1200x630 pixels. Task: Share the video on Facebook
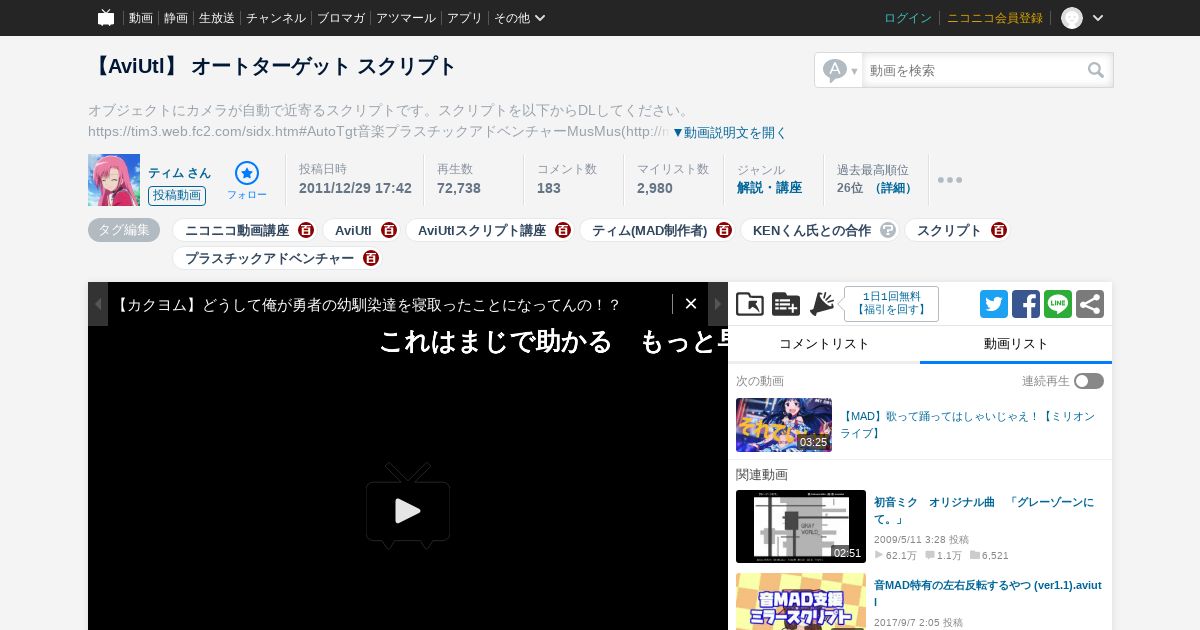[x=1026, y=304]
